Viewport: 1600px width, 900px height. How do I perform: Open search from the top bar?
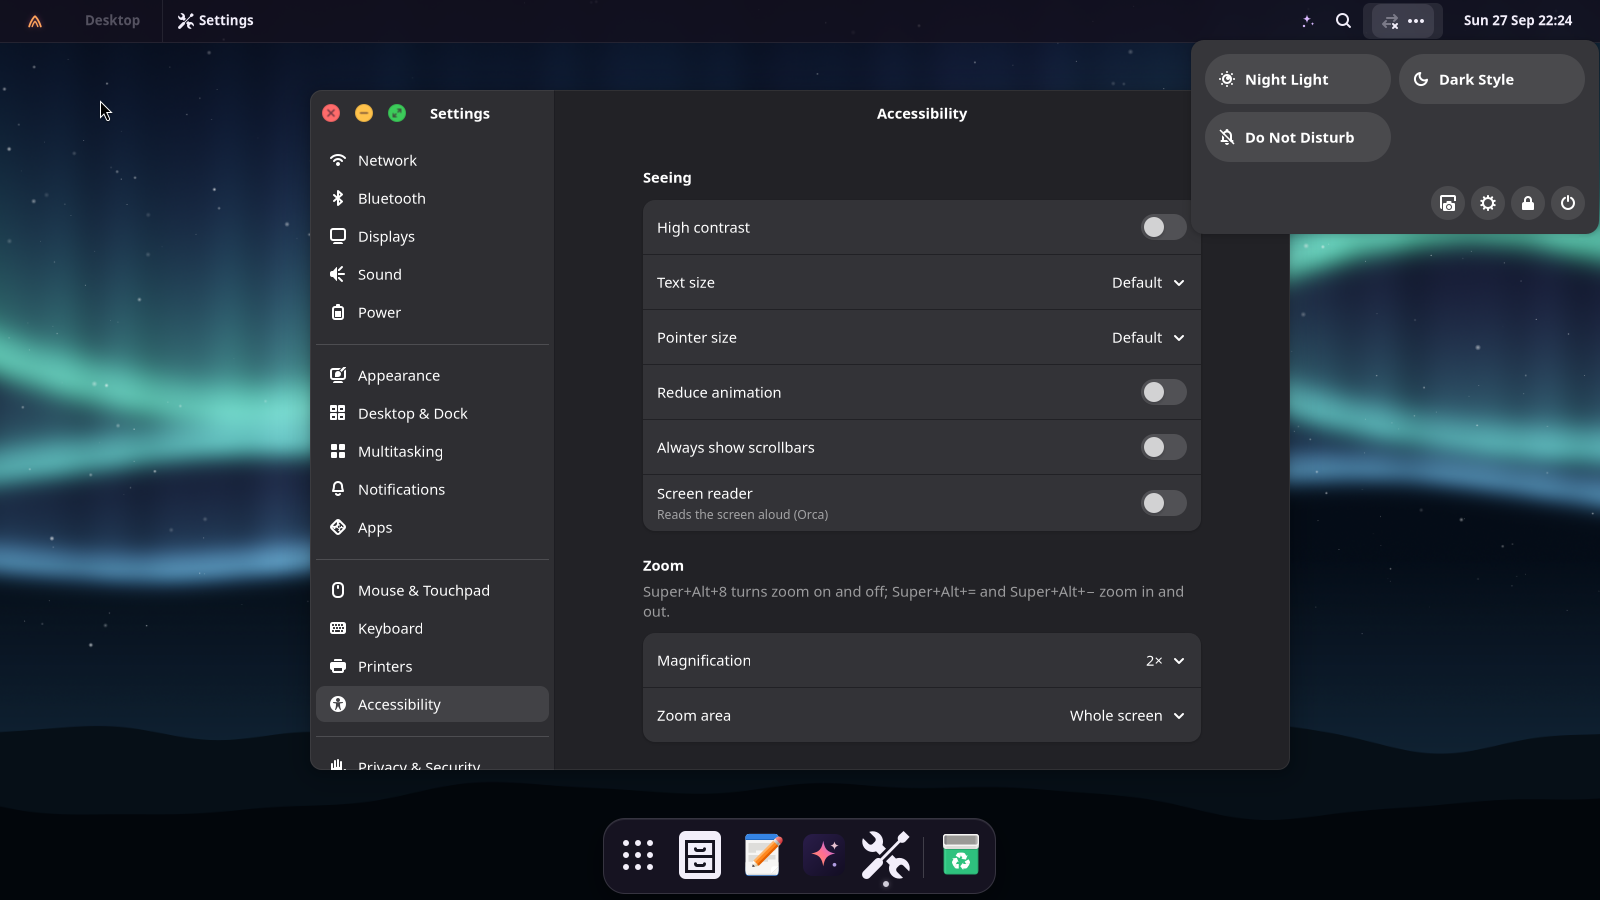click(1343, 20)
